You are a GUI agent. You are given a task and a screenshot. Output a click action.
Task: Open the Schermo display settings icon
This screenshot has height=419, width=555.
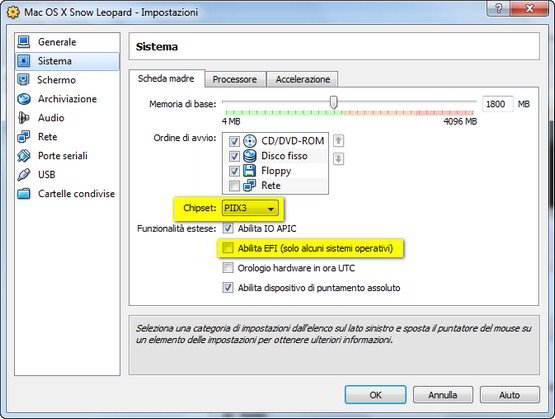(24, 80)
